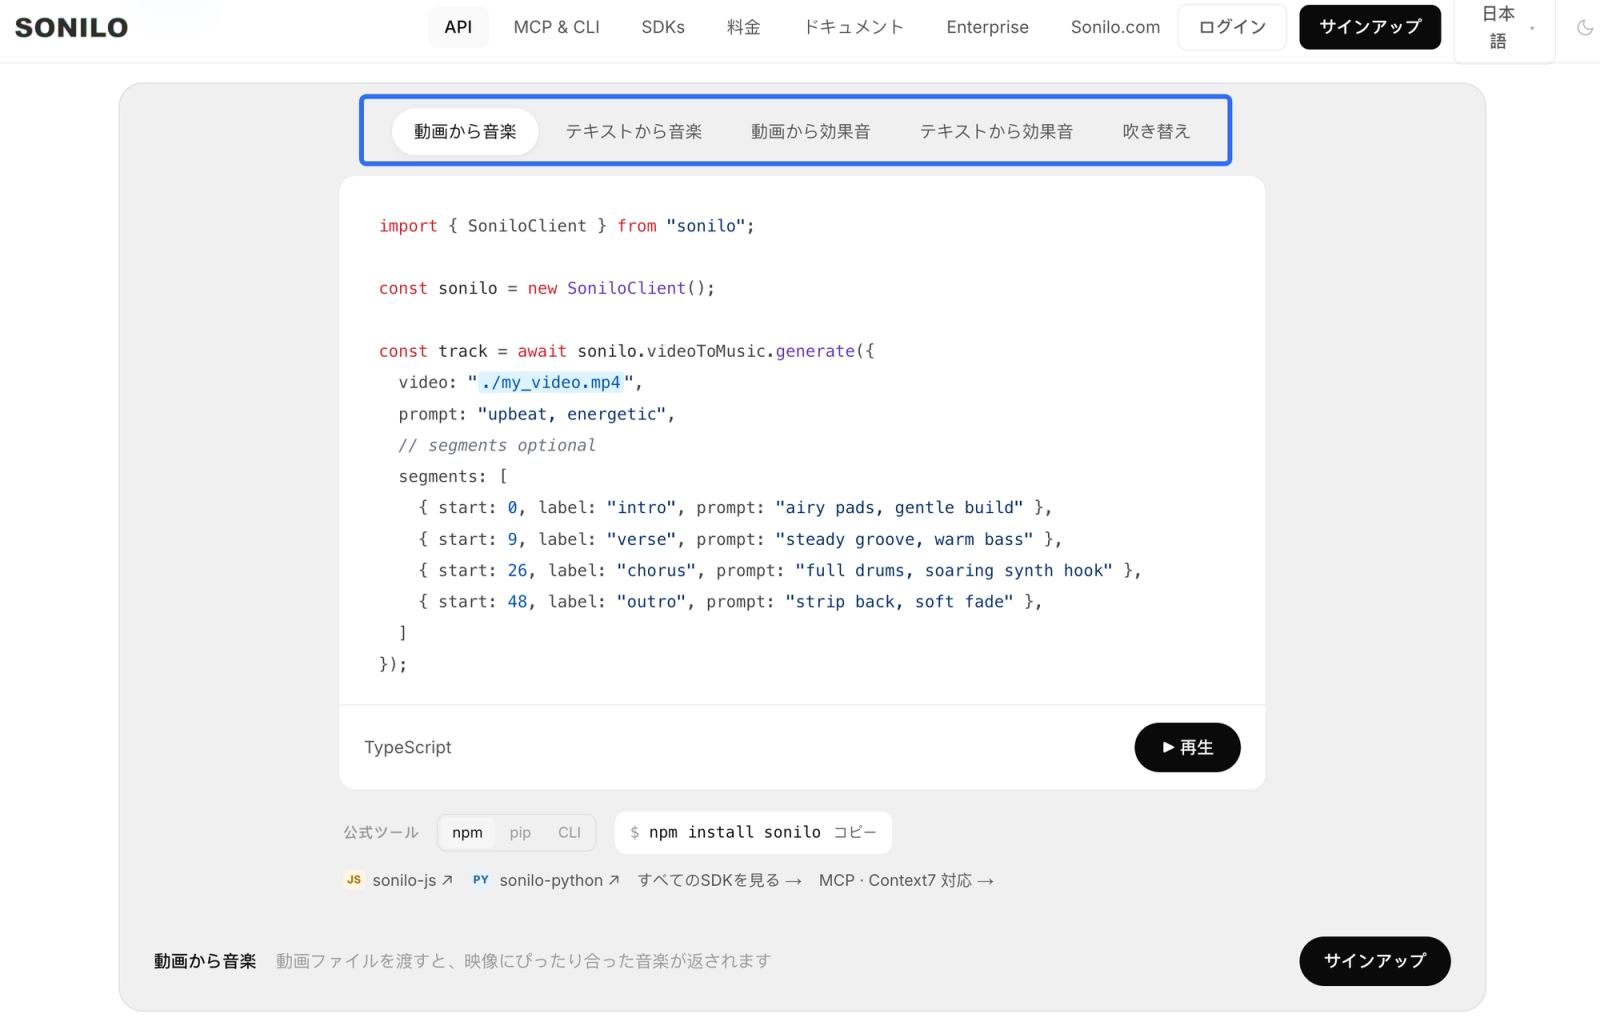Open the API nav item
Screen dimensions: 1600x1030
[458, 27]
